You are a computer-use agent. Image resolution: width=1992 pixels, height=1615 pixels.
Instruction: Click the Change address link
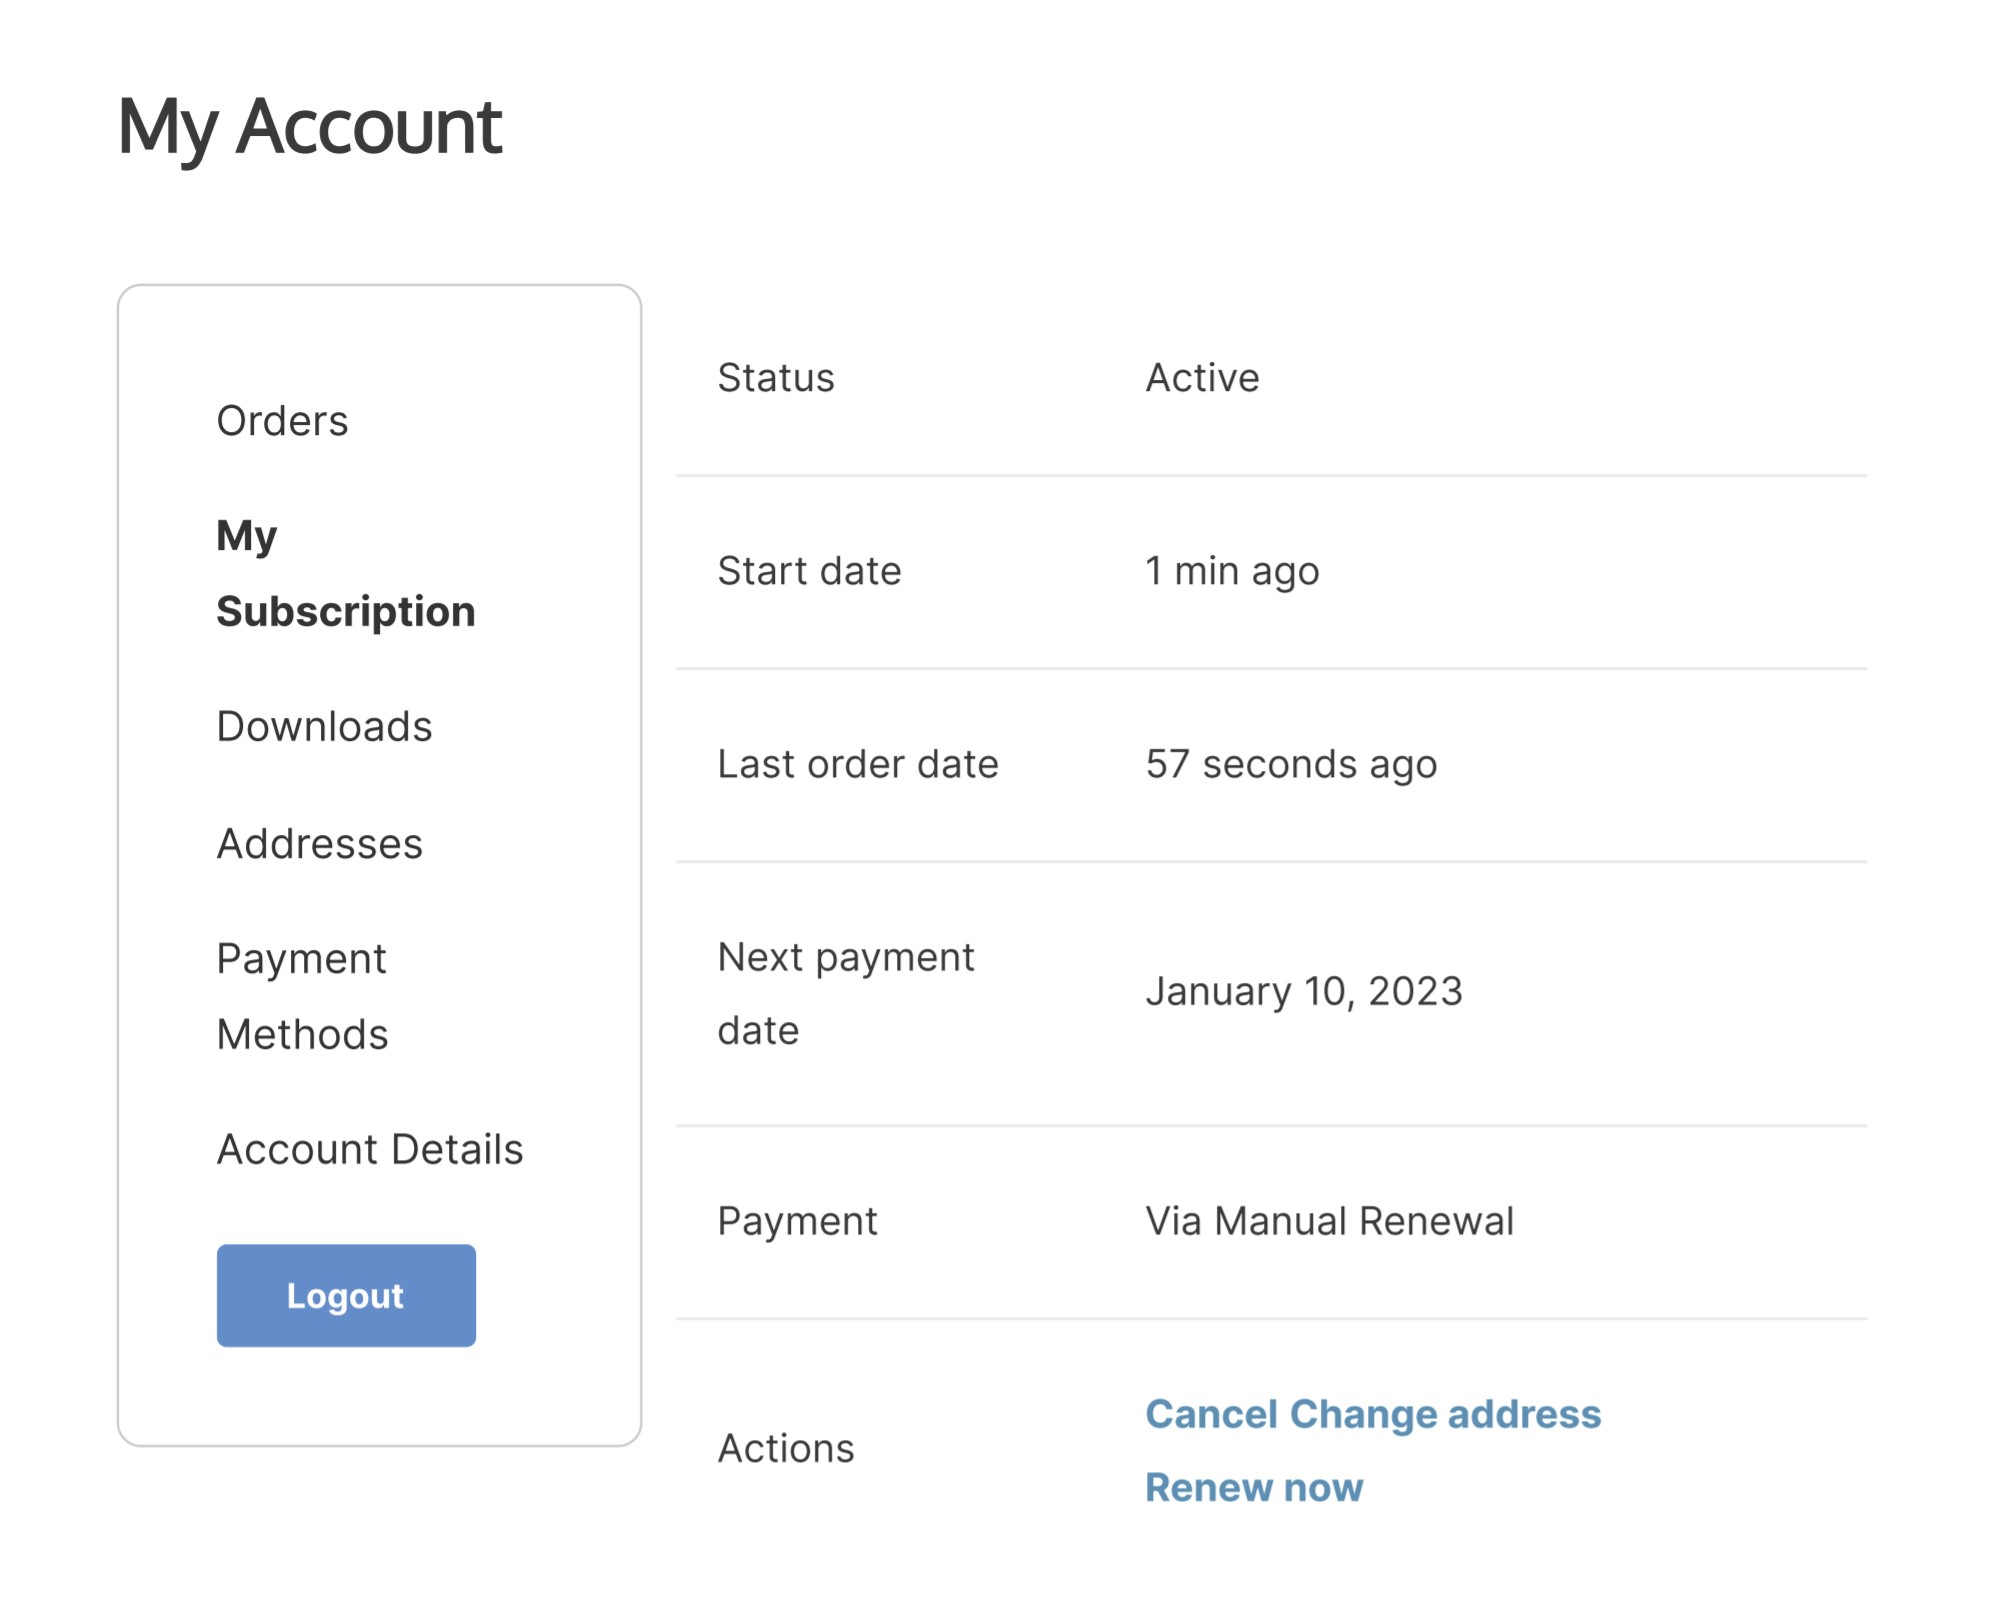1445,1414
